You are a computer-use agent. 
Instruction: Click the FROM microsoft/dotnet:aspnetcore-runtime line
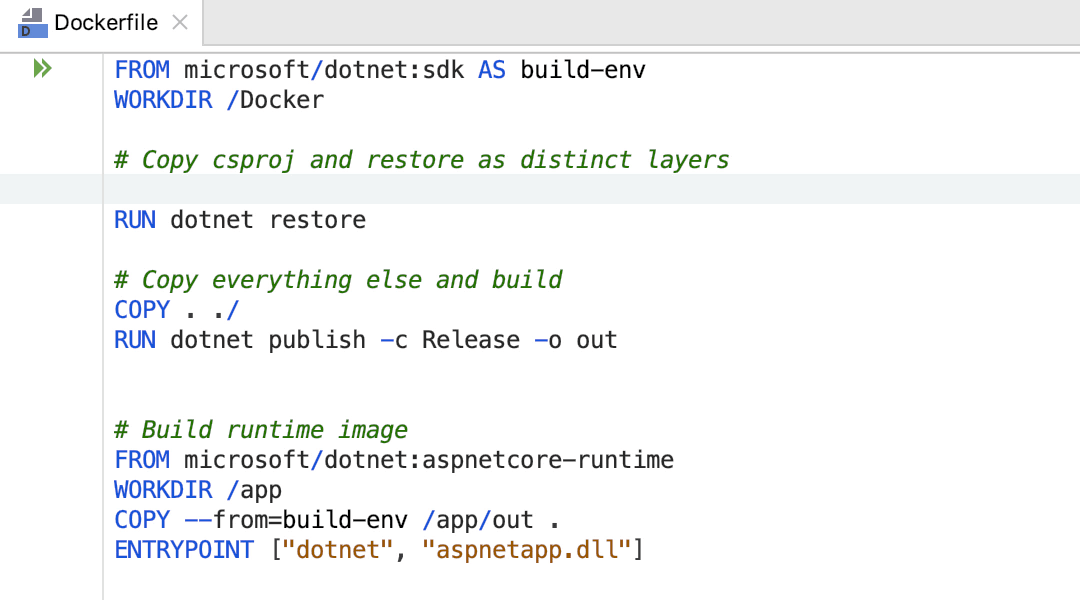tap(390, 460)
